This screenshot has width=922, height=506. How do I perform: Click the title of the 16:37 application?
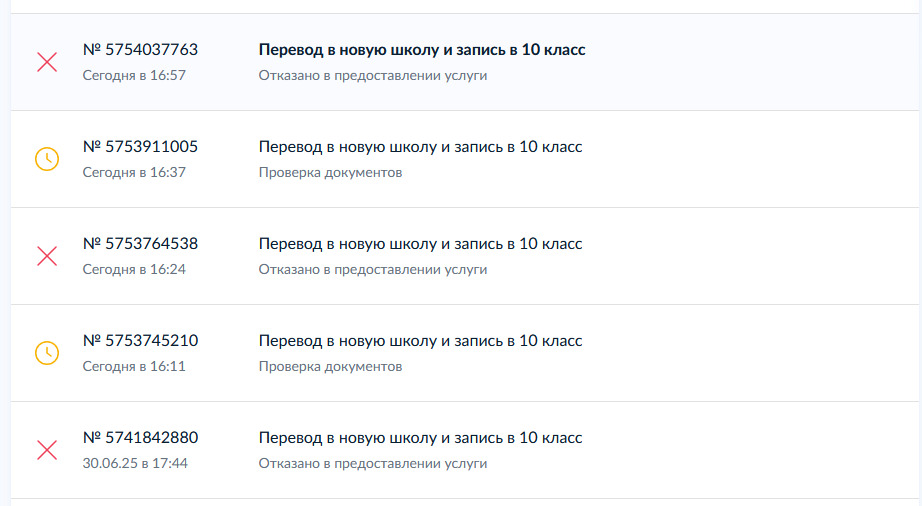click(420, 147)
